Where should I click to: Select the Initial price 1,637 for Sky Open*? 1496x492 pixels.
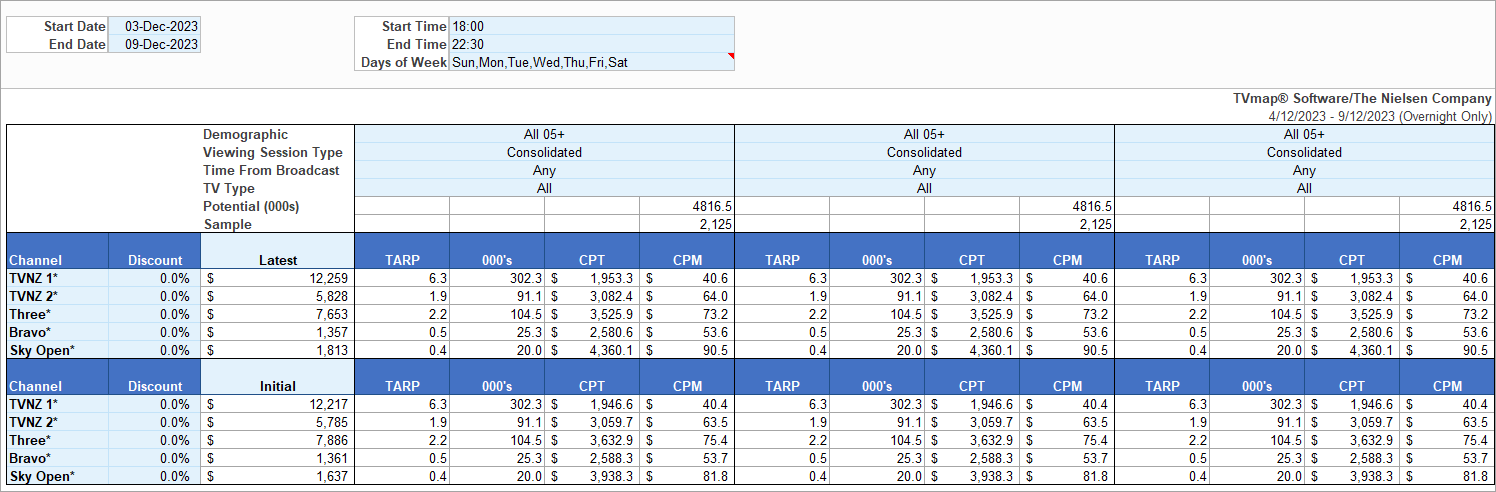pos(278,476)
